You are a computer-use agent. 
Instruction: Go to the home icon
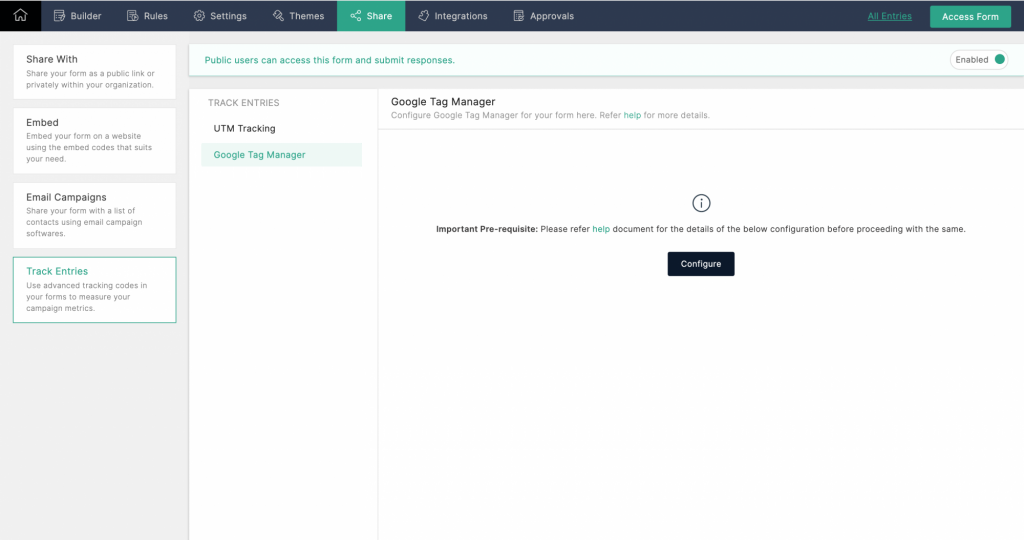[x=20, y=15]
